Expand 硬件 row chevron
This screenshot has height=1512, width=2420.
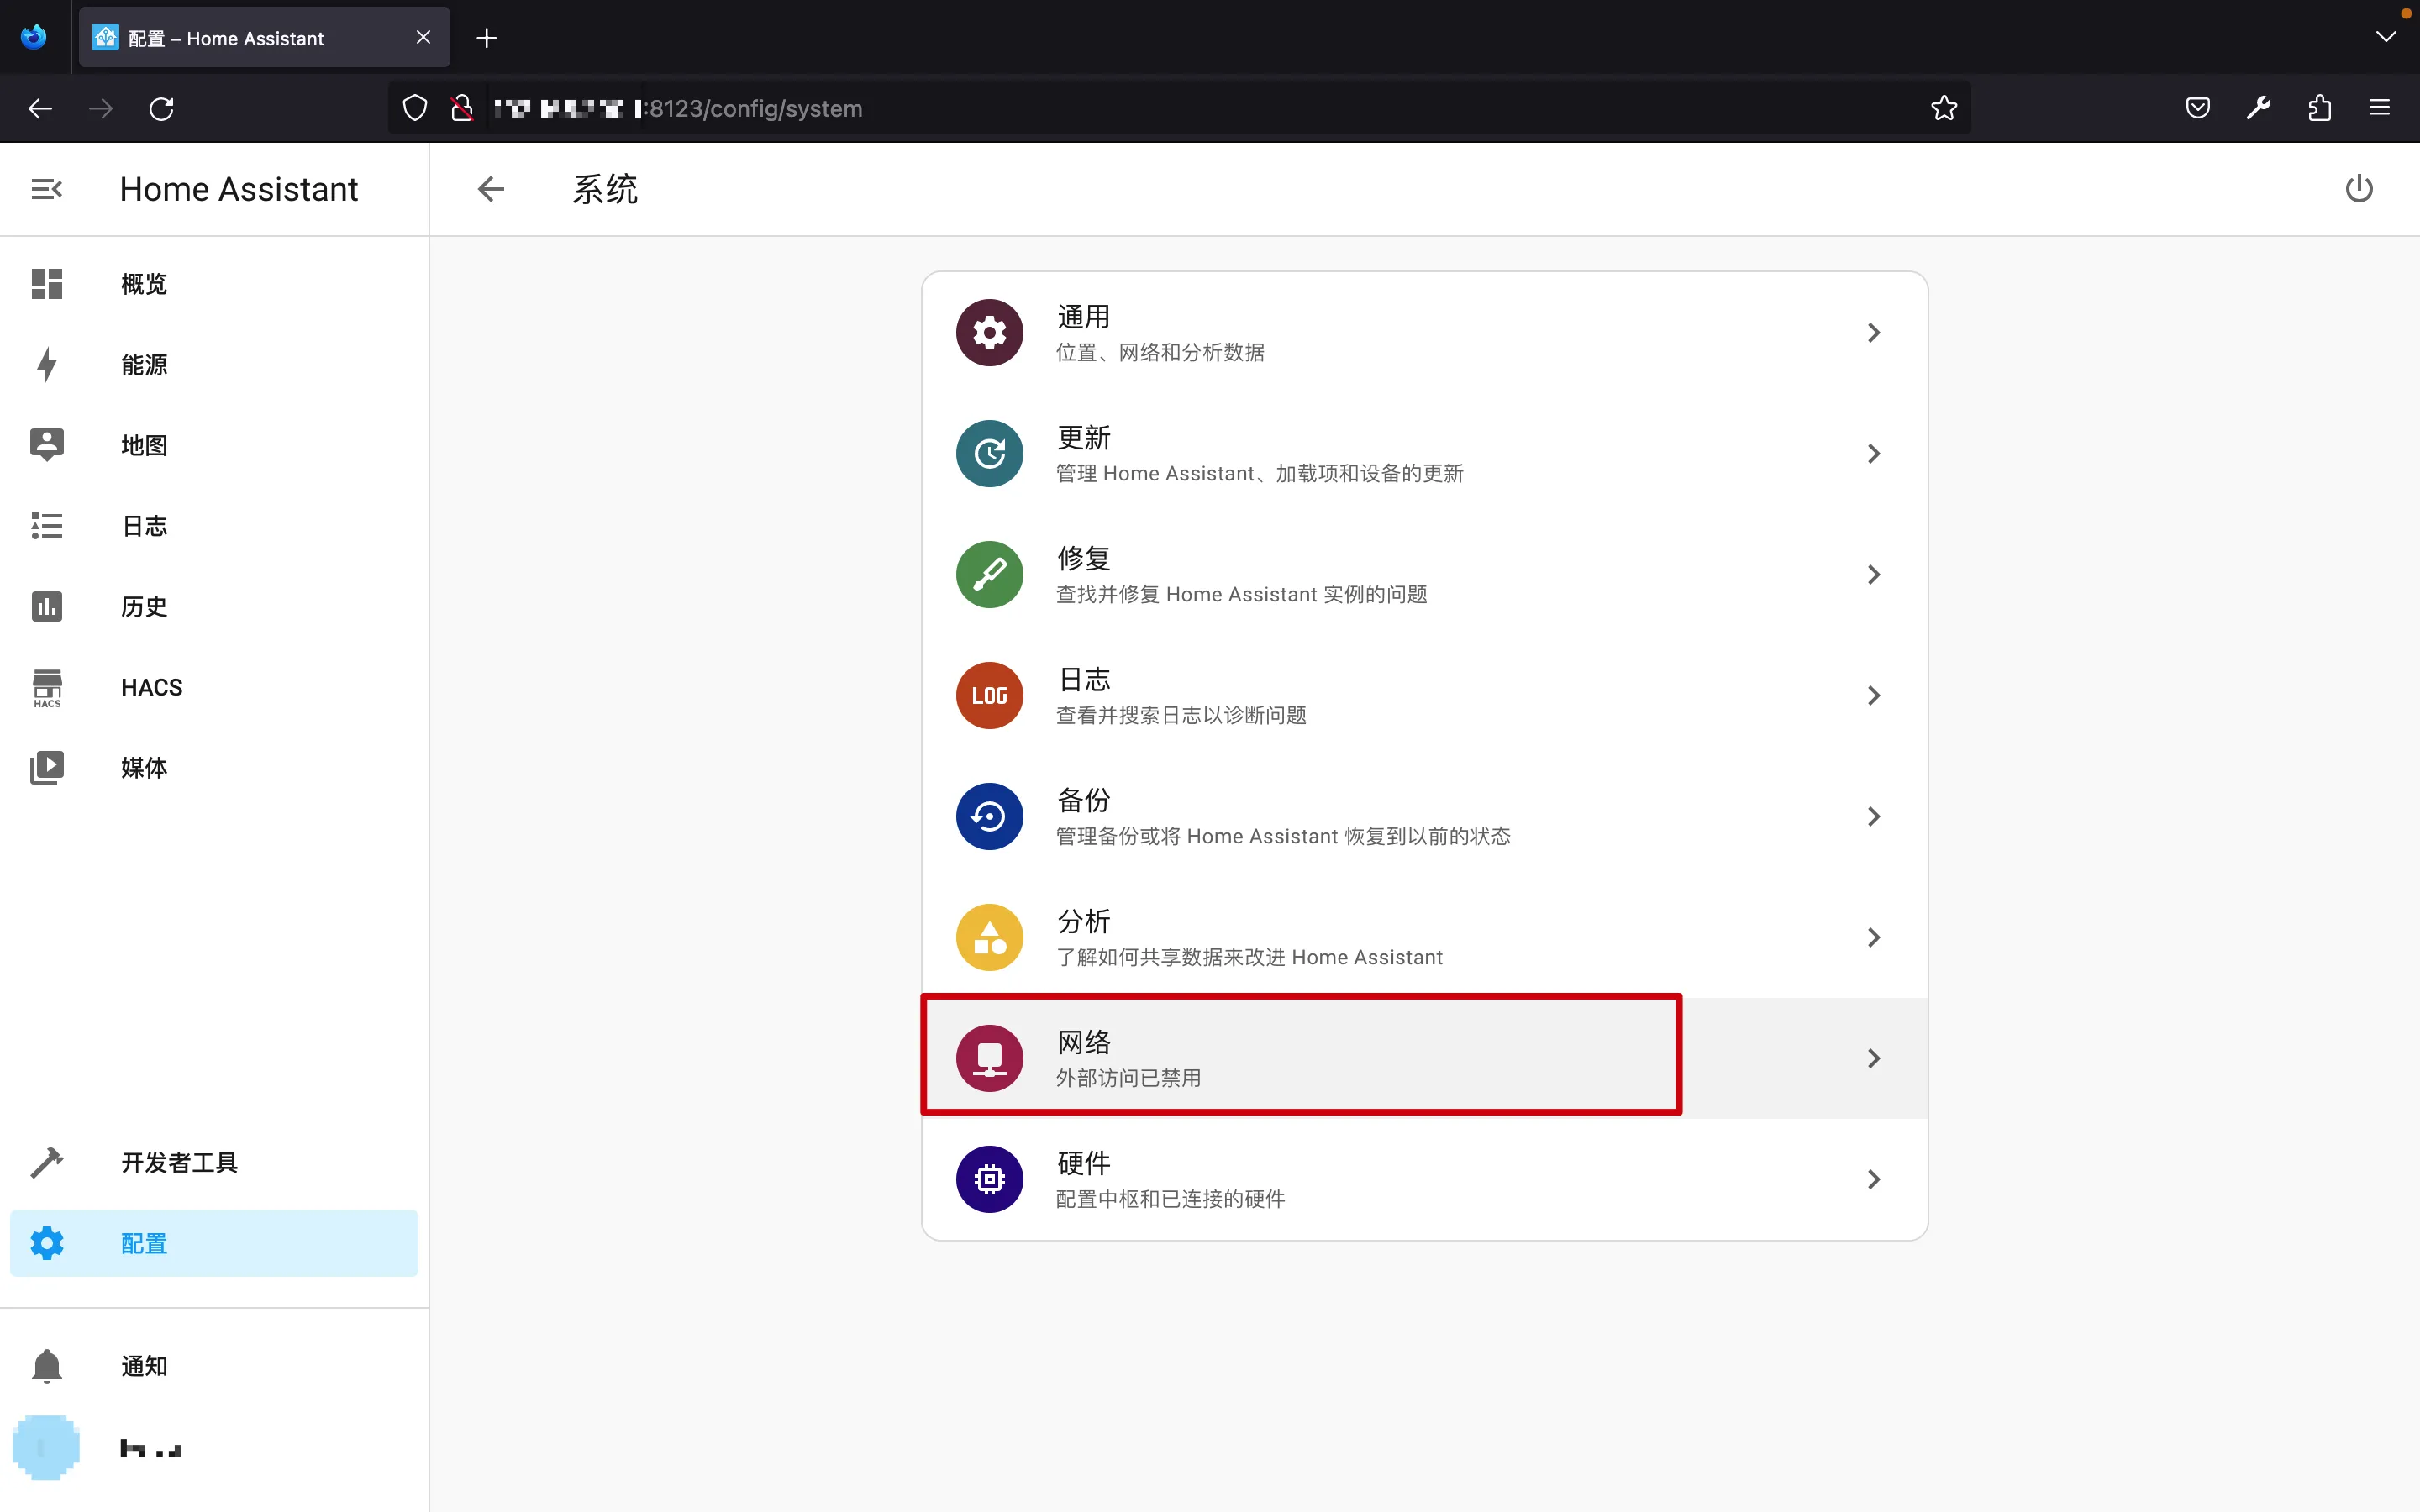pyautogui.click(x=1874, y=1179)
